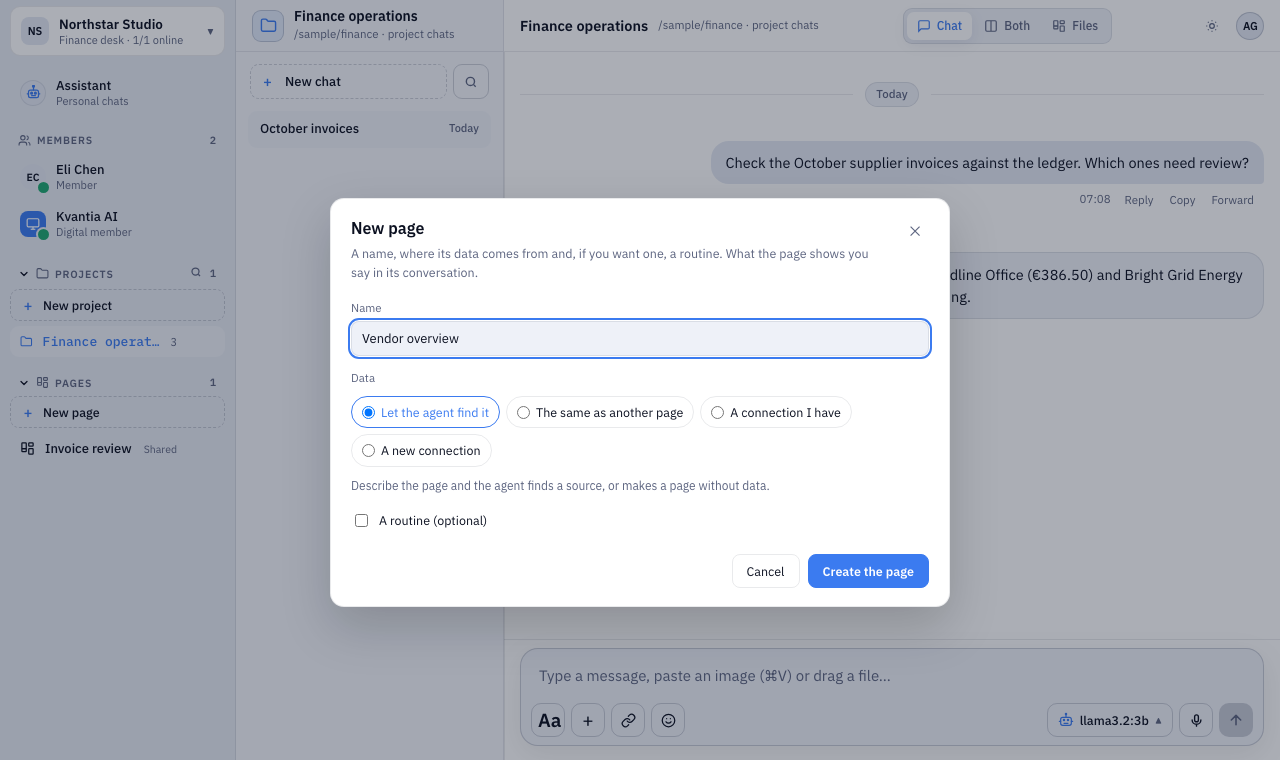Choose 'The same as another page' data option
This screenshot has width=1280, height=760.
(599, 412)
